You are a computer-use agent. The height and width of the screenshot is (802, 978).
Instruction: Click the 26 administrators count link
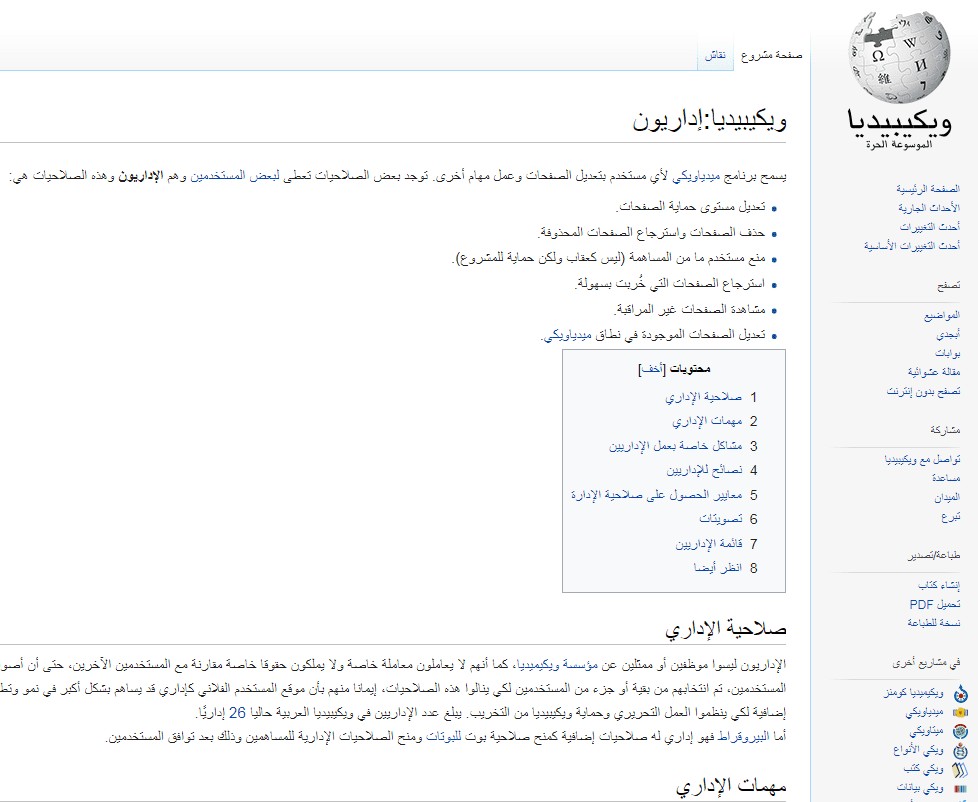[x=238, y=712]
